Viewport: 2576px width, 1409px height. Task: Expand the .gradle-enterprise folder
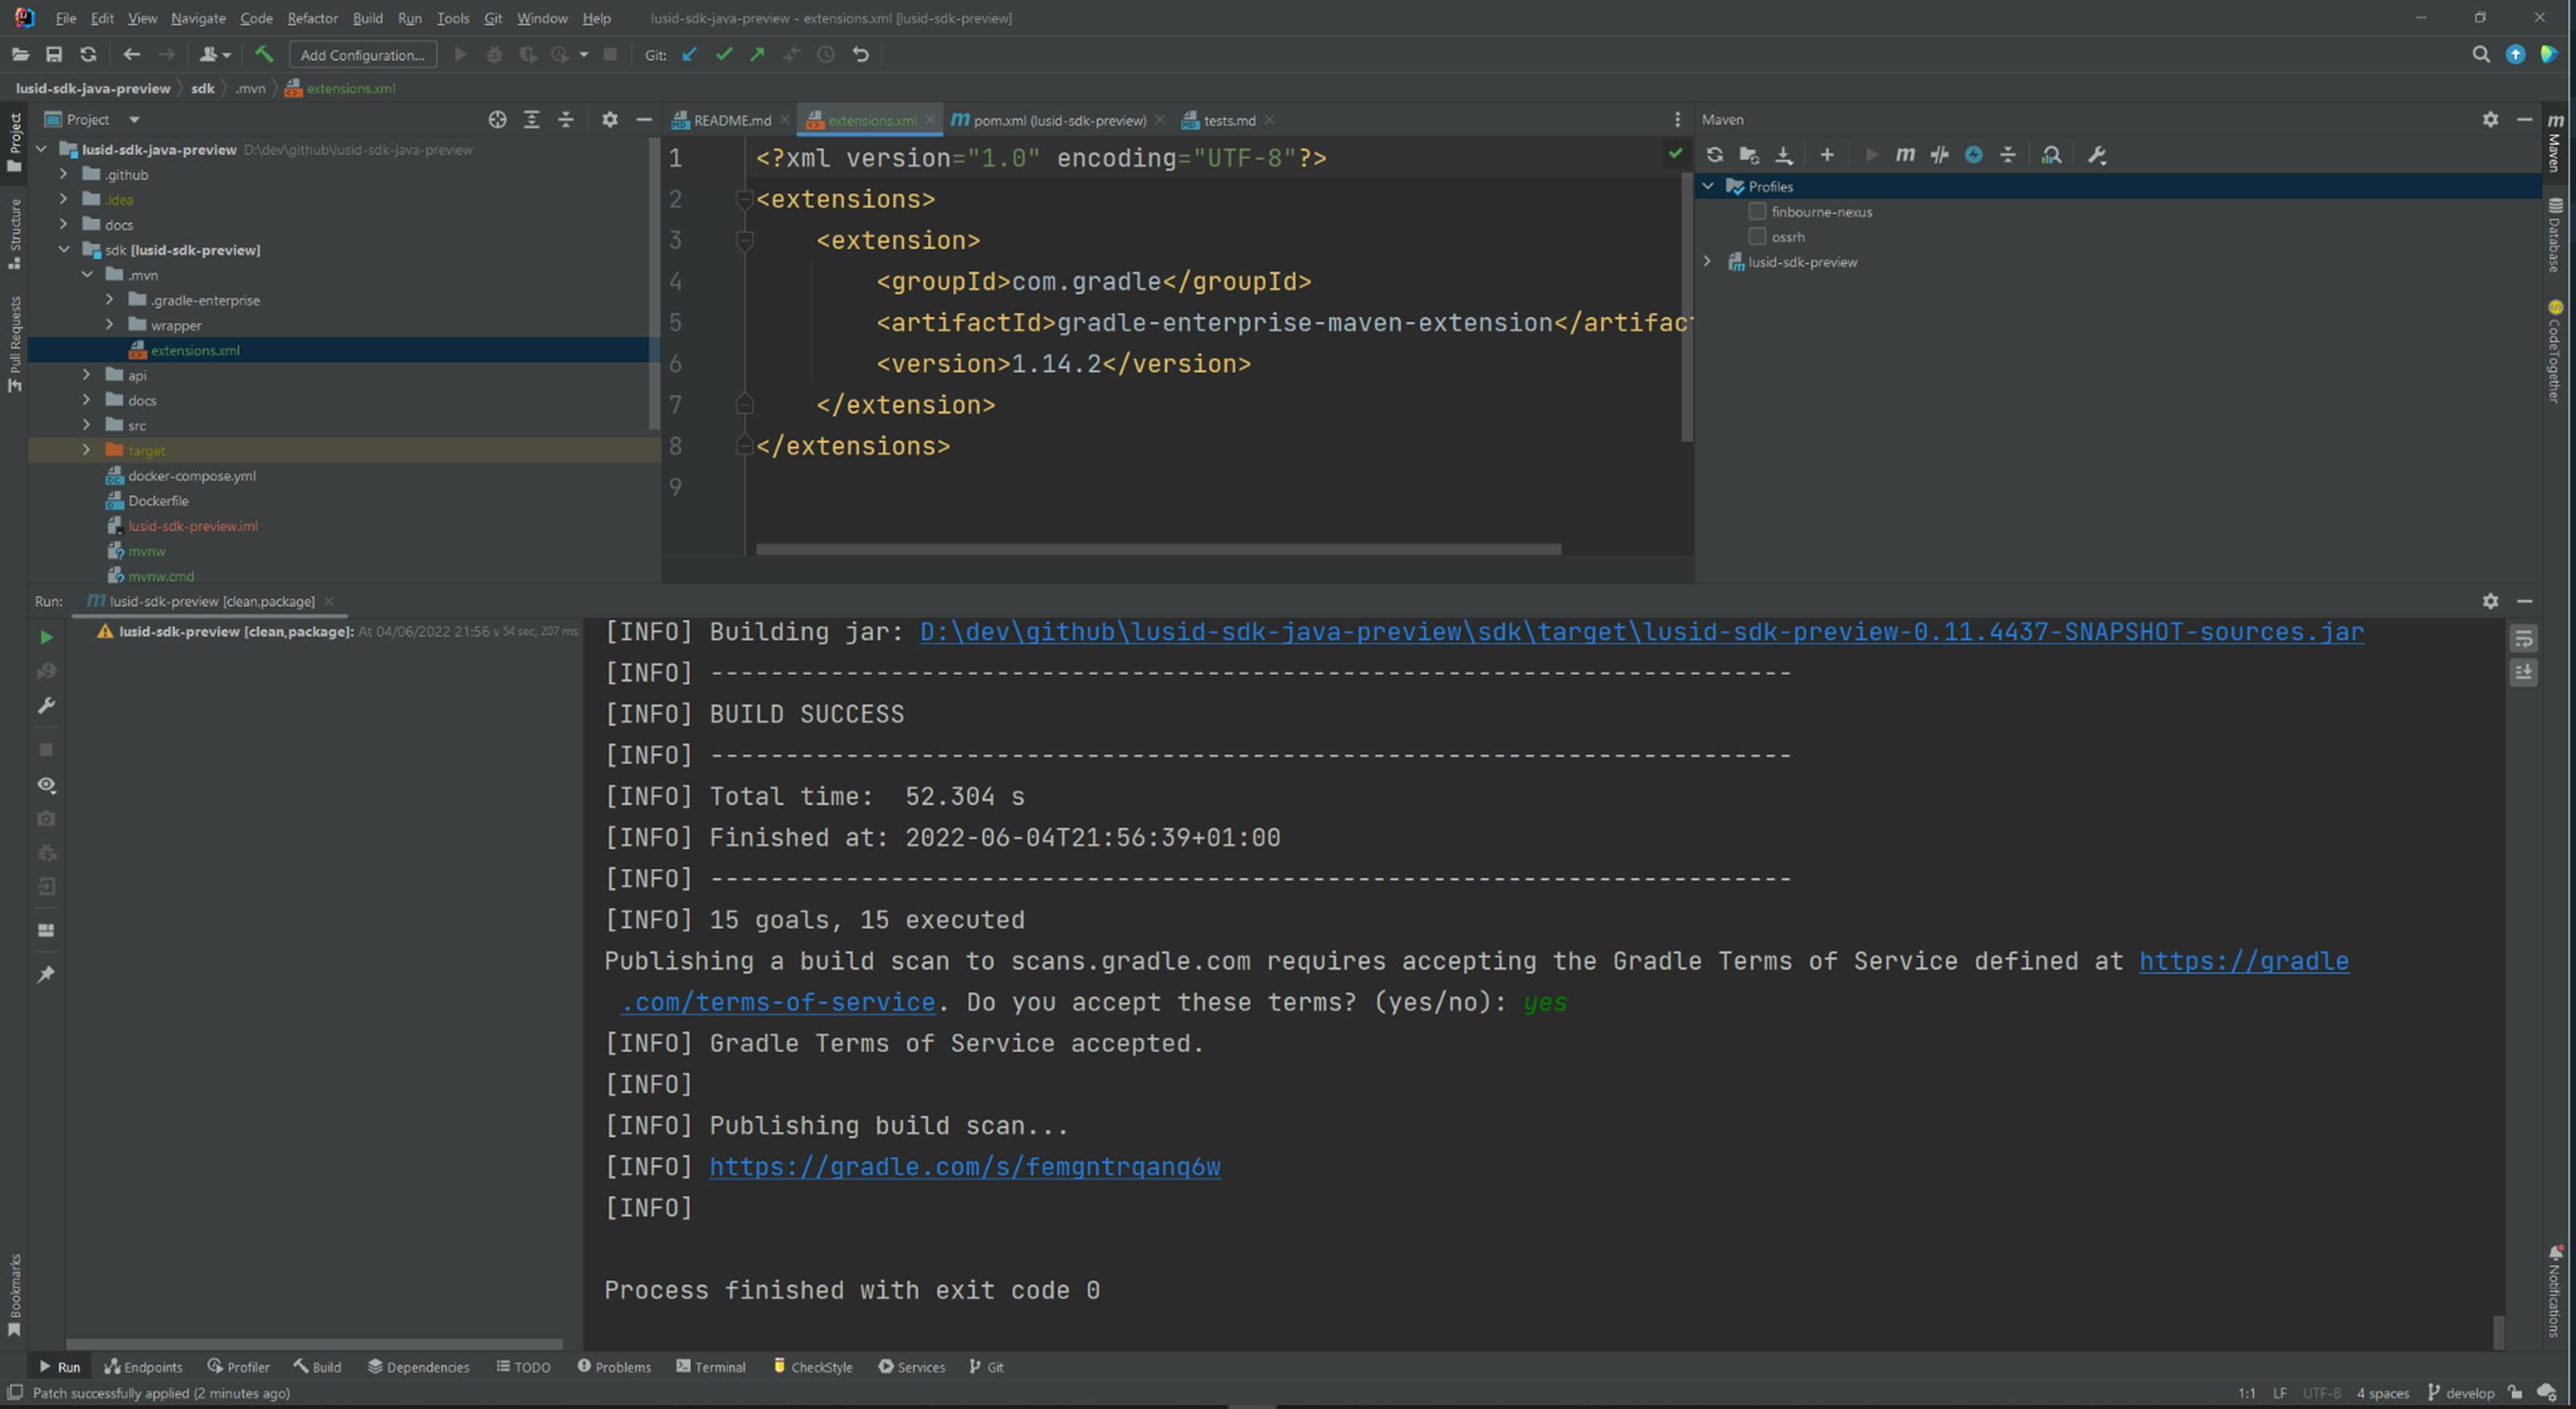pos(110,299)
